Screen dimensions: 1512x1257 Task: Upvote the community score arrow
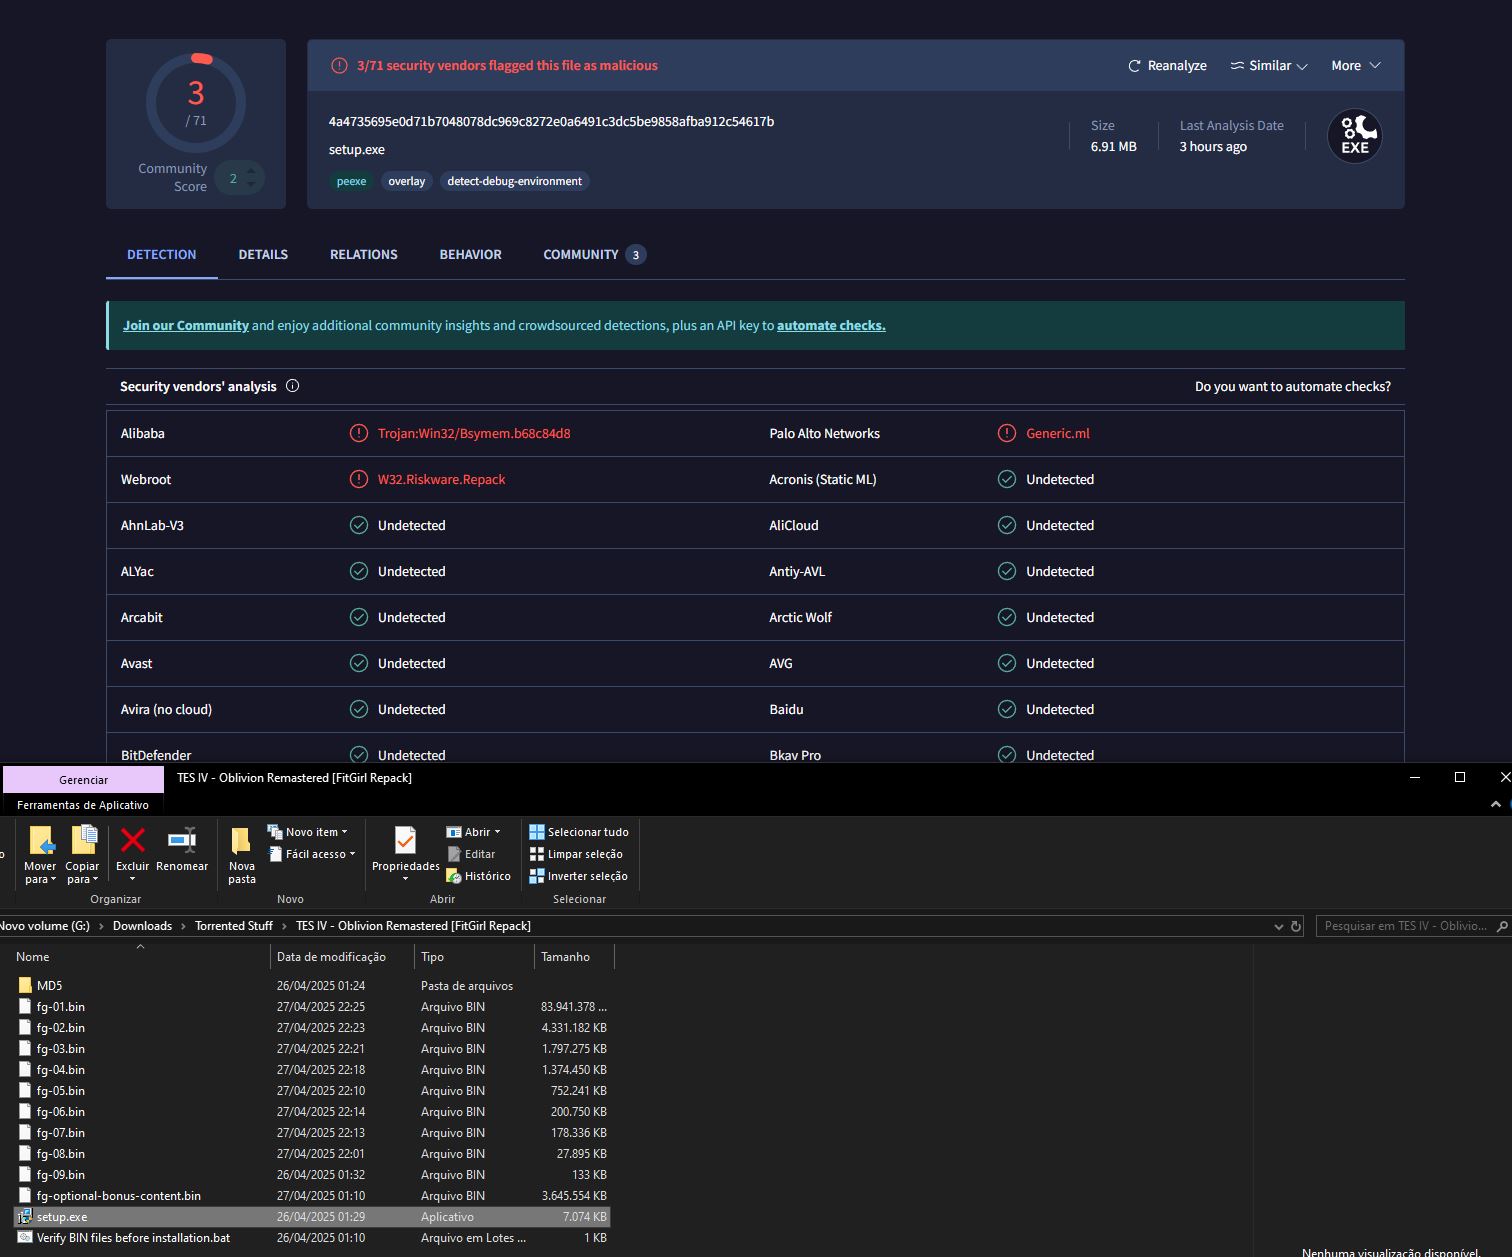(x=250, y=171)
